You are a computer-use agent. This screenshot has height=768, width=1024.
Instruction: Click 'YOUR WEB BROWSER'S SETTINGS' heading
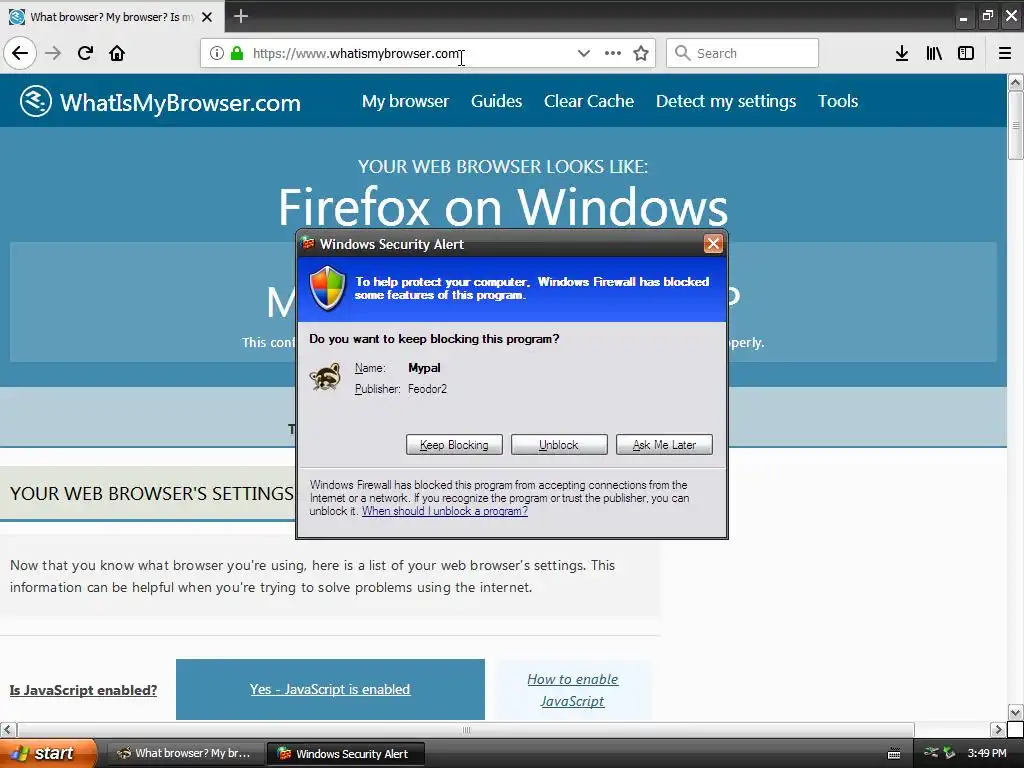click(x=152, y=493)
